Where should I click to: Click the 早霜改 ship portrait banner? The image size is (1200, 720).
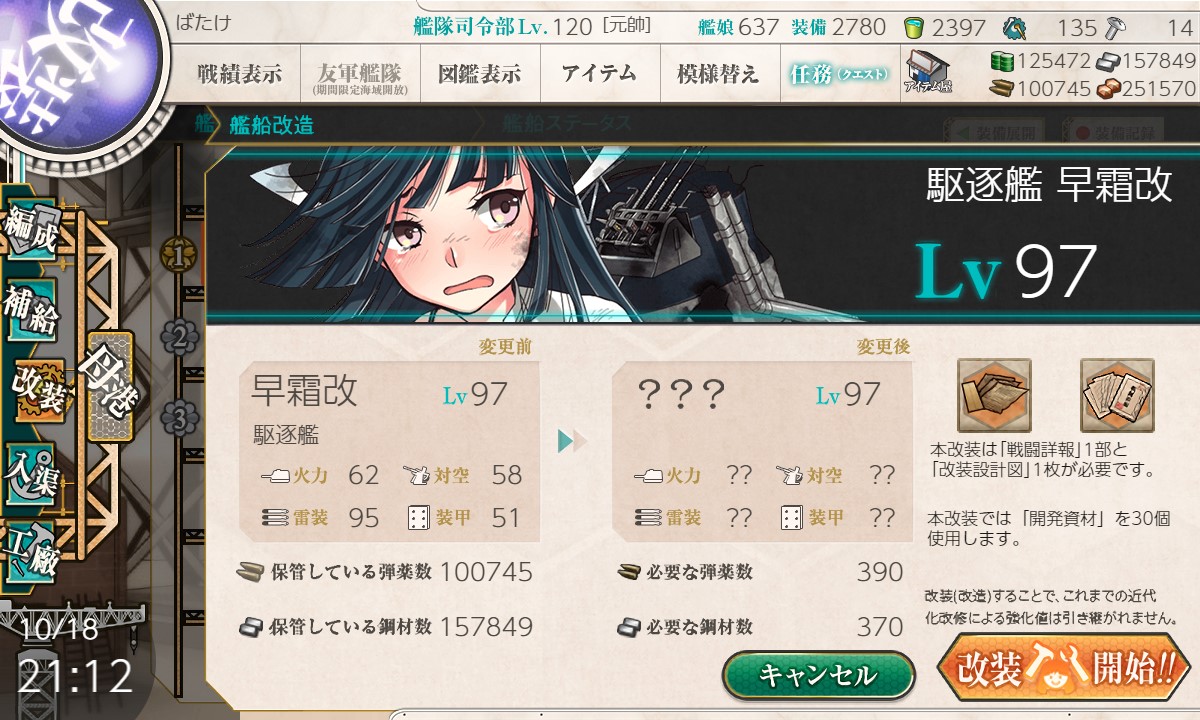(702, 235)
